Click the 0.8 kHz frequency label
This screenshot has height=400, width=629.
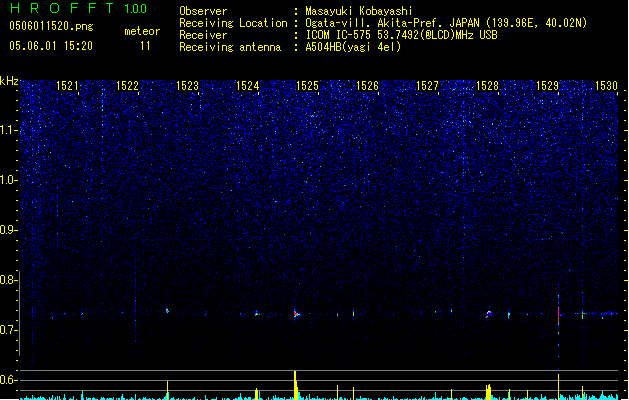(x=8, y=280)
